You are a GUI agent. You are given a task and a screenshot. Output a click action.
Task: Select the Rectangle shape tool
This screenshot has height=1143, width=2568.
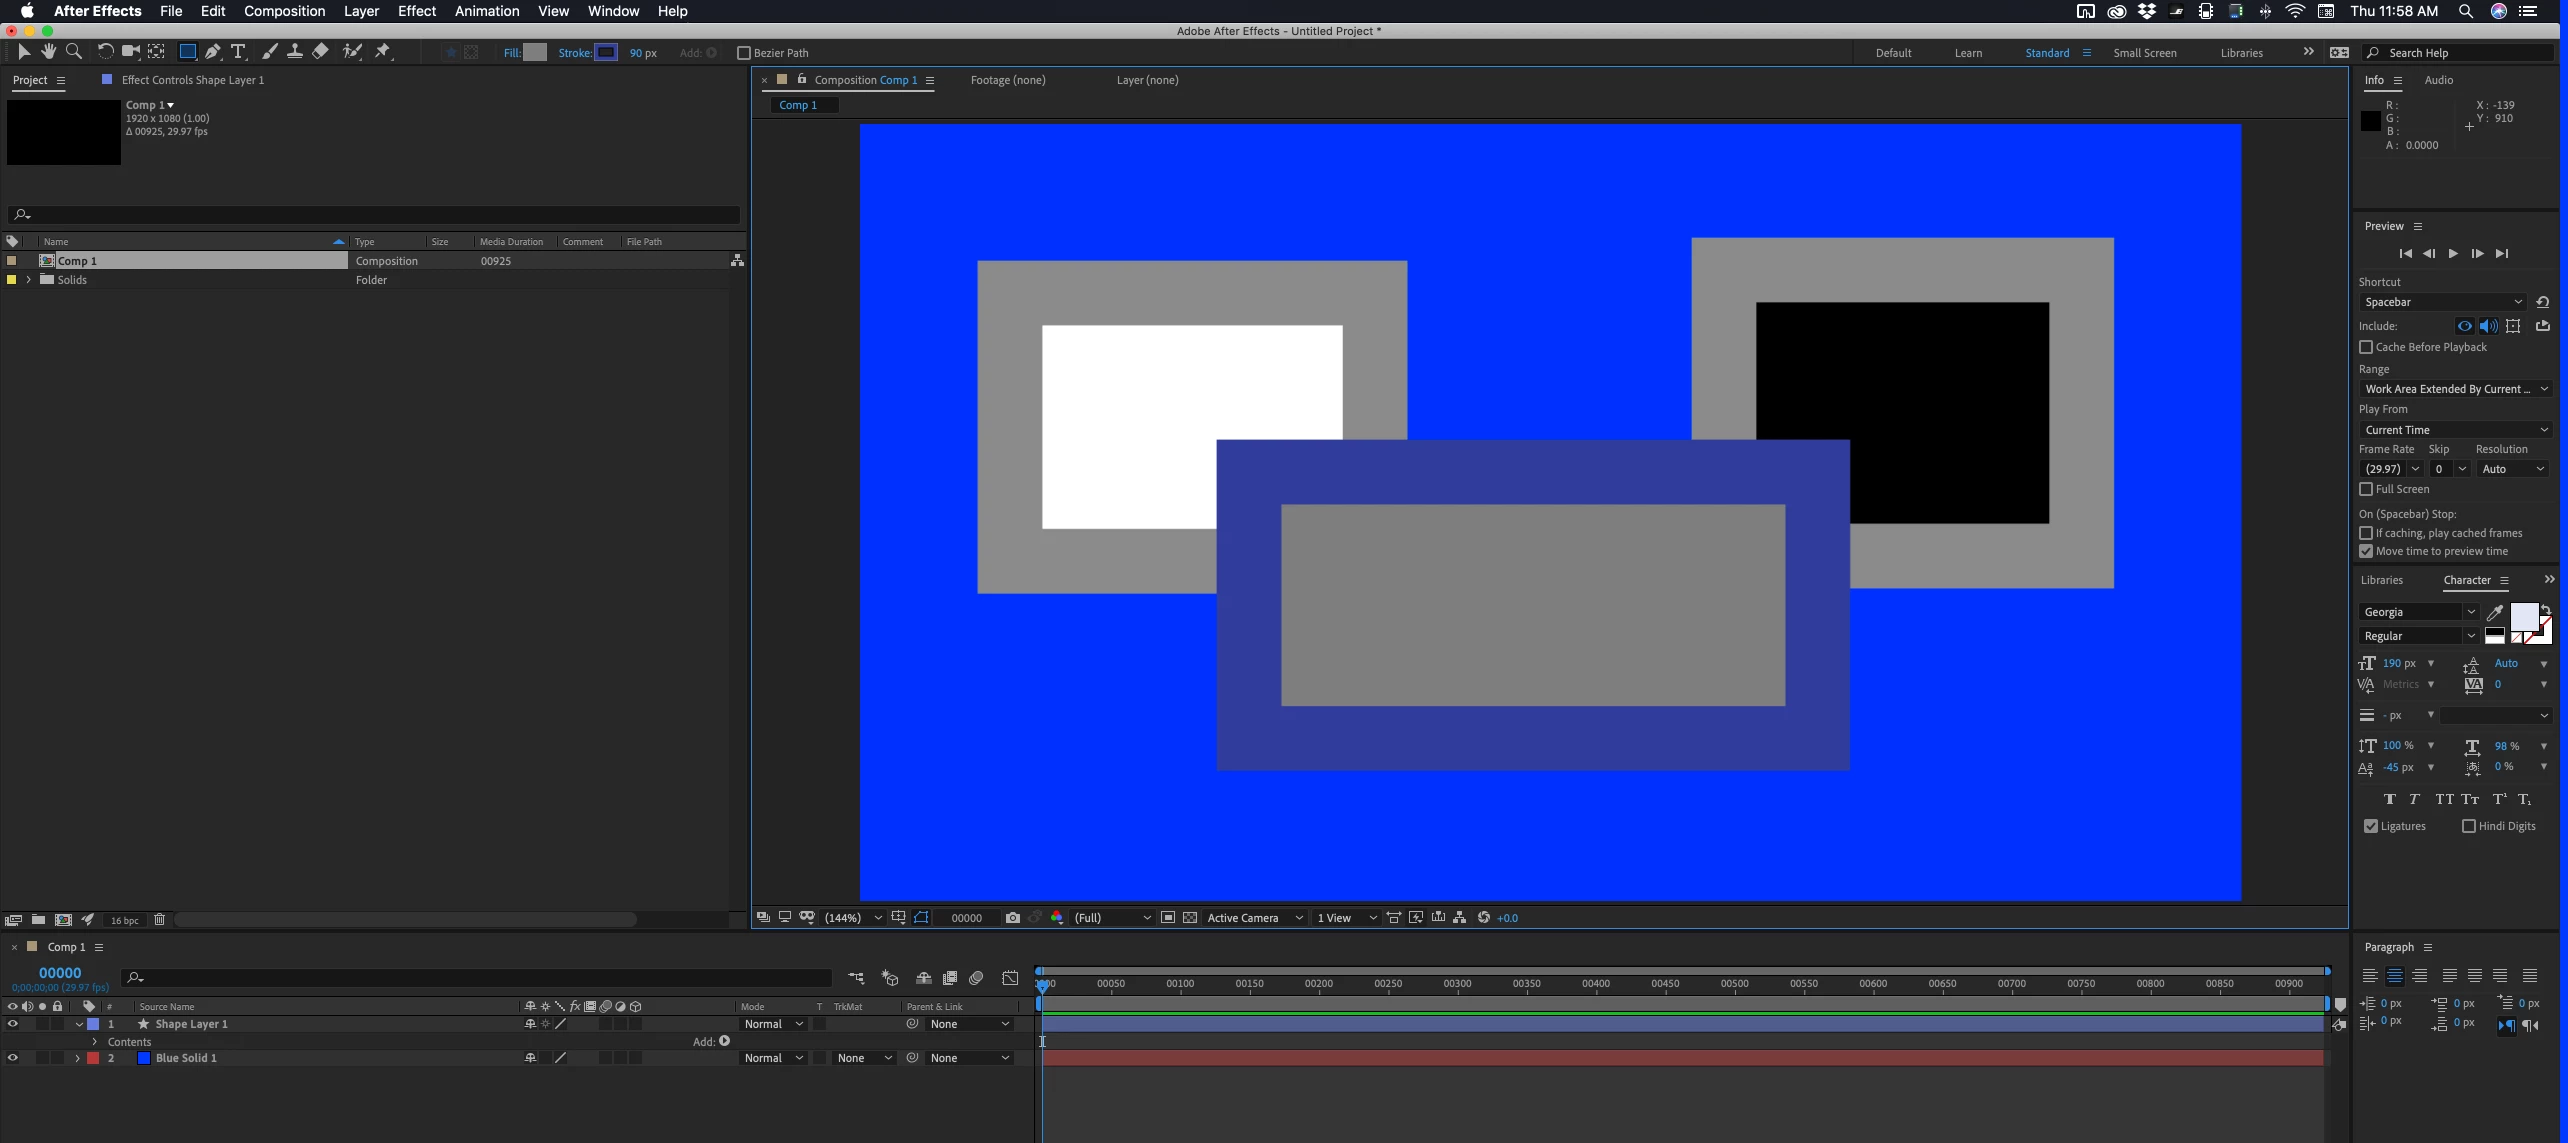187,52
